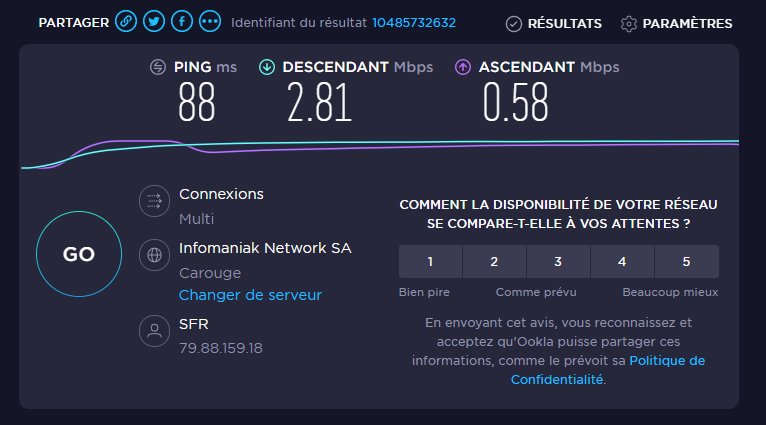This screenshot has width=766, height=425.
Task: Click the SFR user icon
Action: point(154,331)
